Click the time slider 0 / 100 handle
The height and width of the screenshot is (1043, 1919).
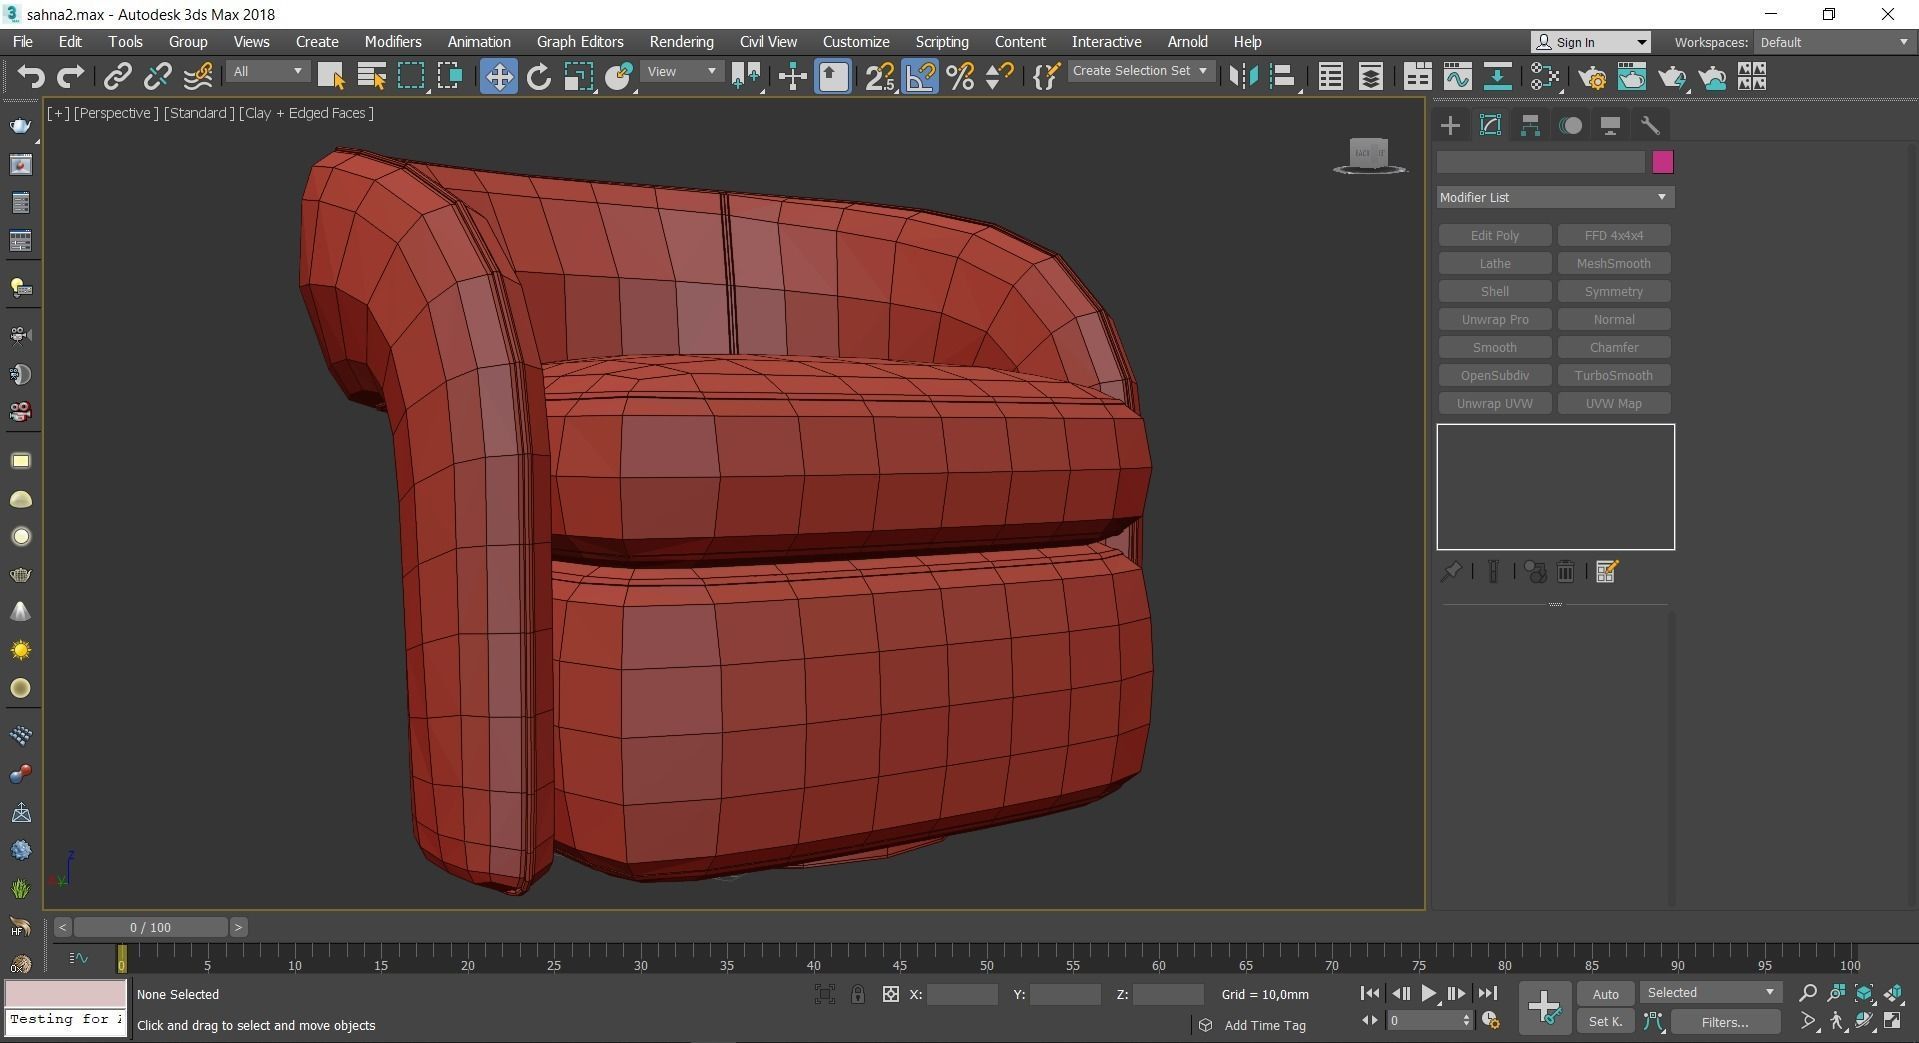(150, 928)
